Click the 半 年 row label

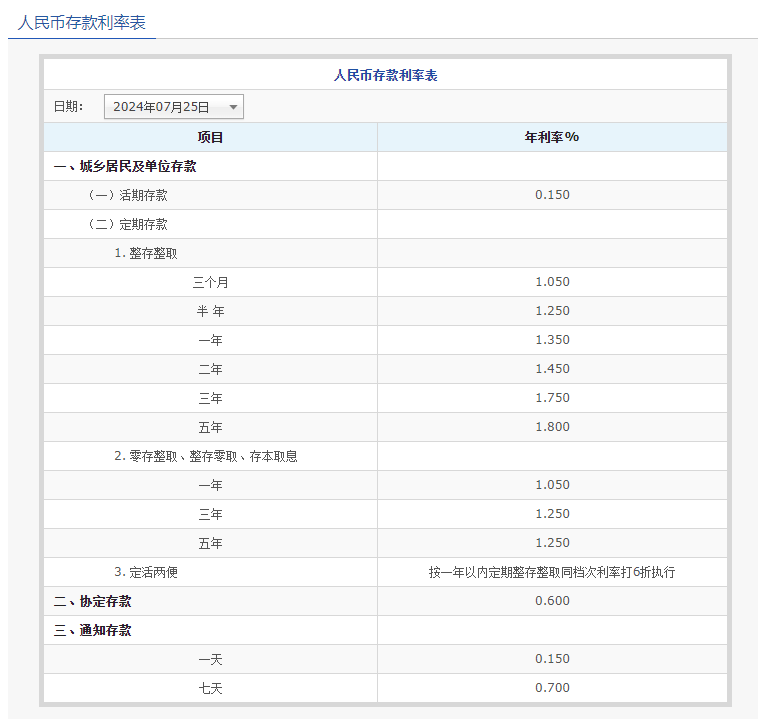210,311
